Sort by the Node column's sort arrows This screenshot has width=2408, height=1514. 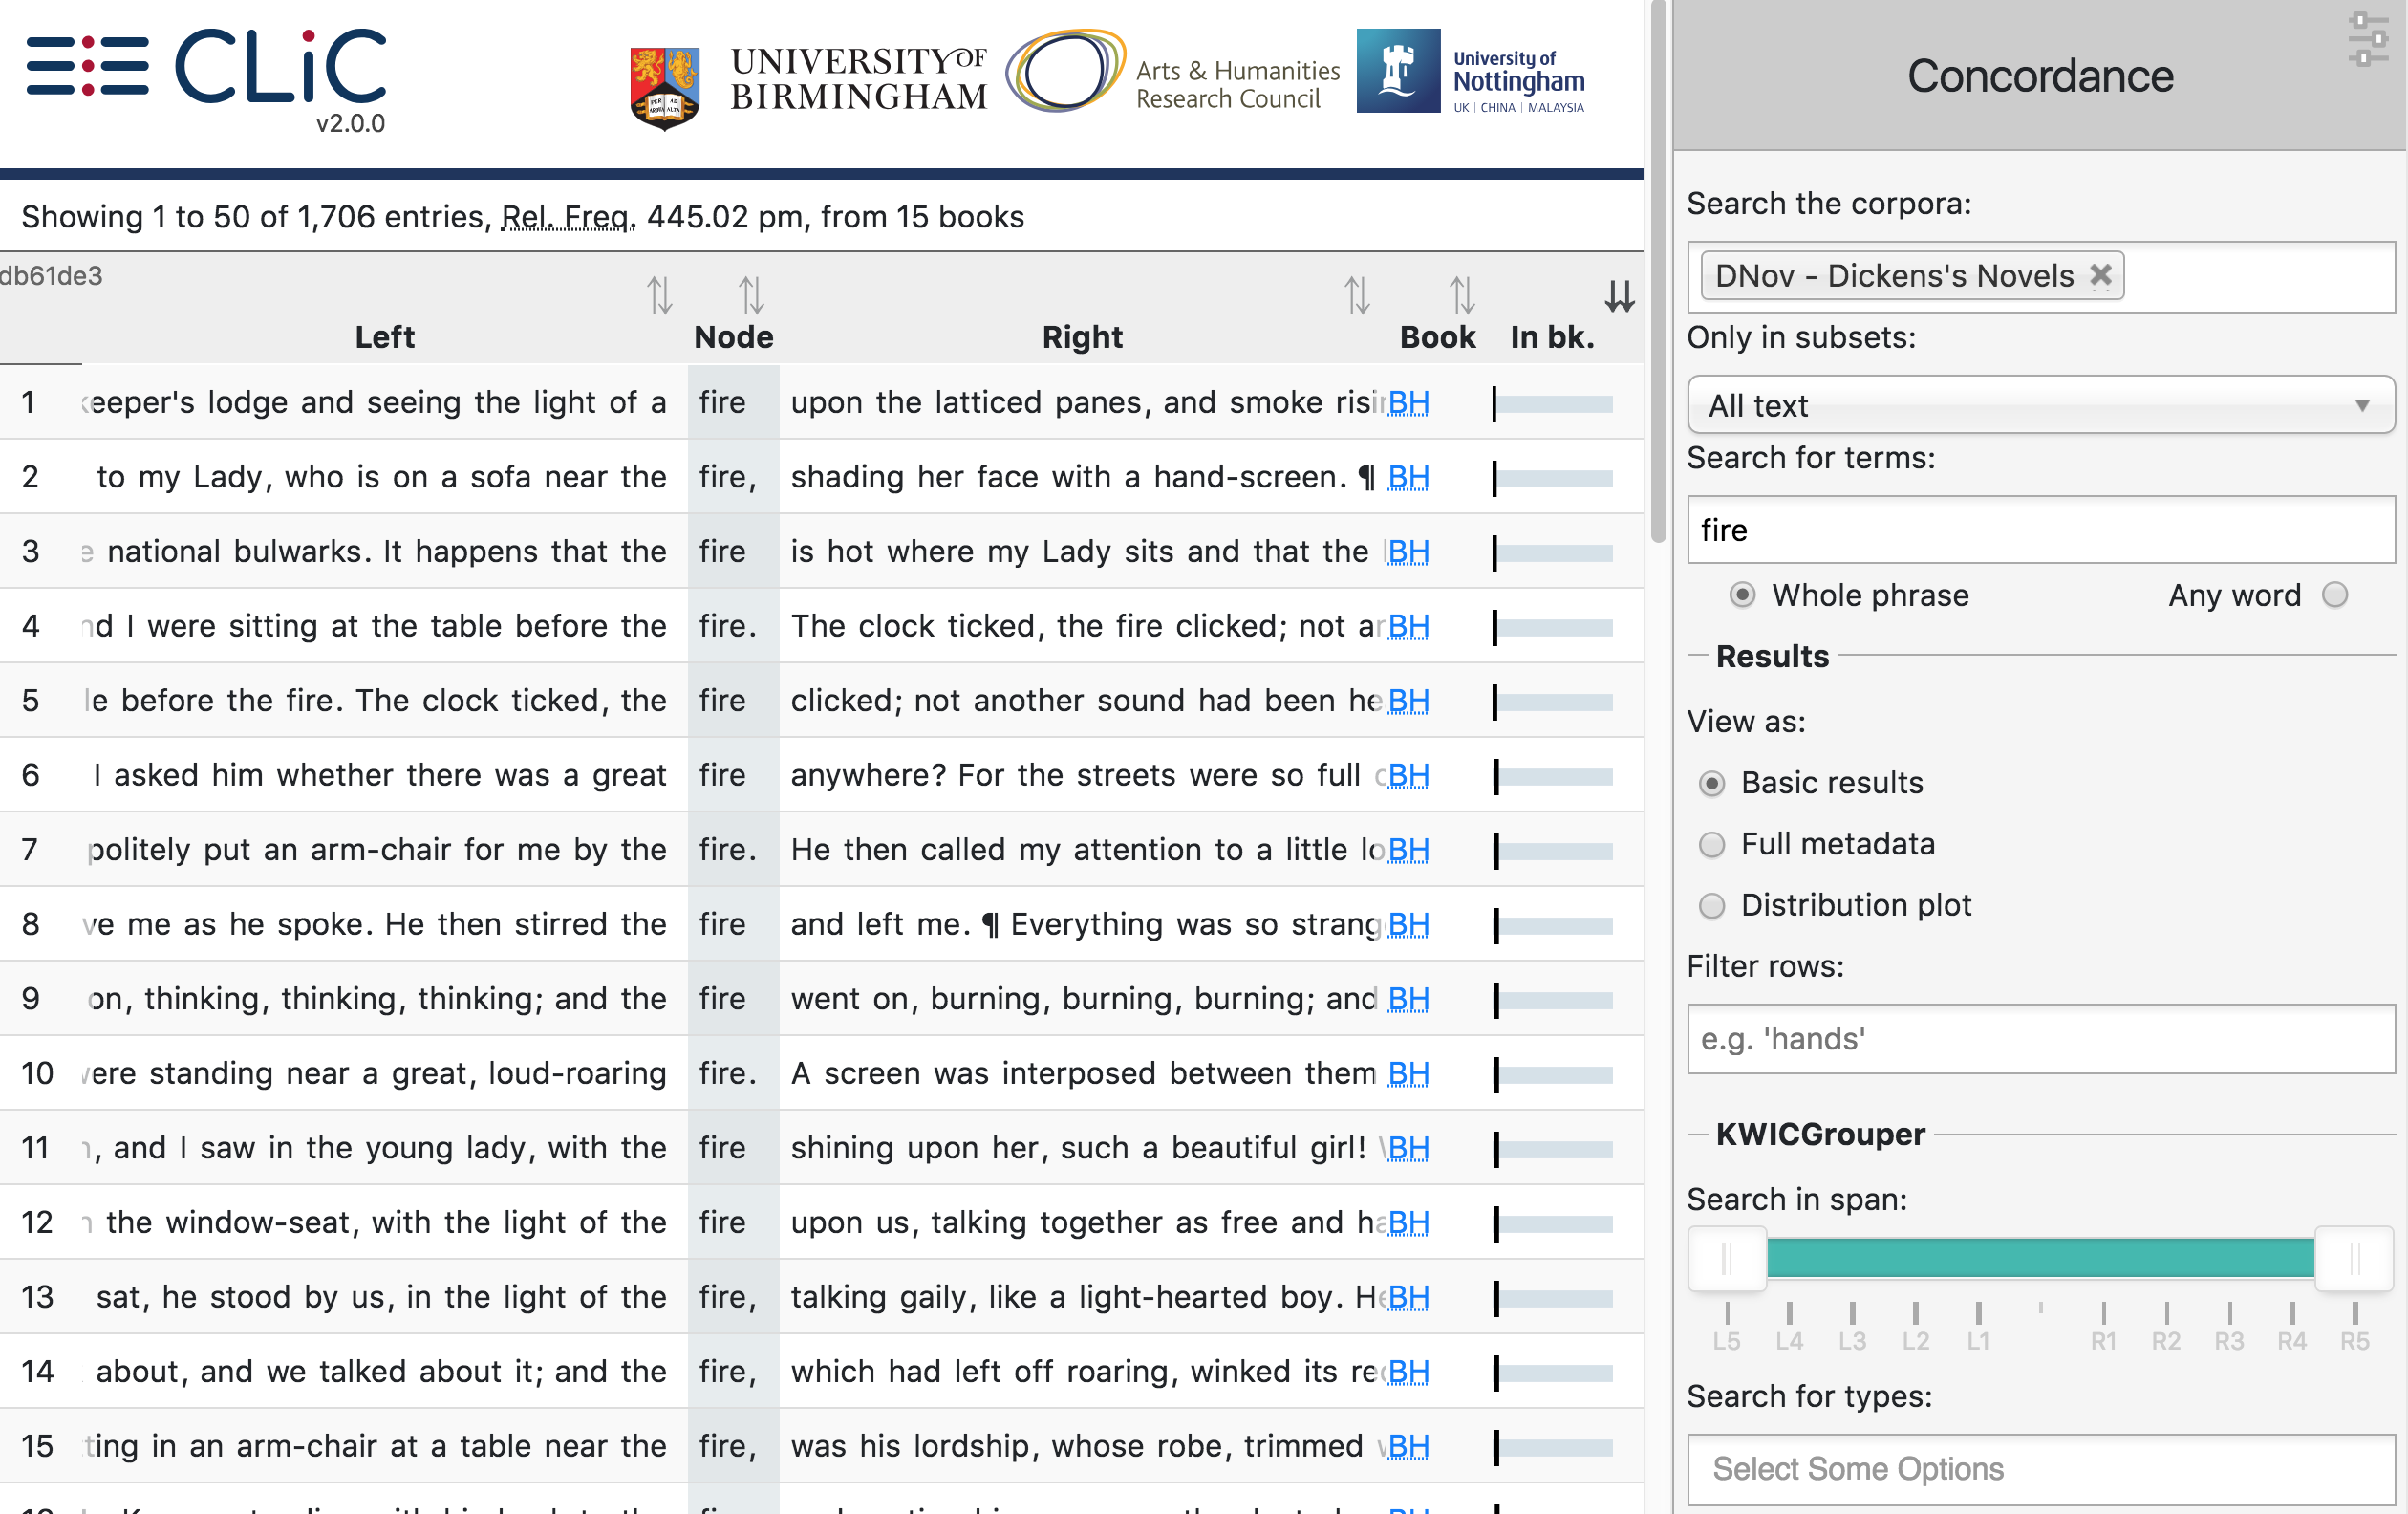(751, 295)
